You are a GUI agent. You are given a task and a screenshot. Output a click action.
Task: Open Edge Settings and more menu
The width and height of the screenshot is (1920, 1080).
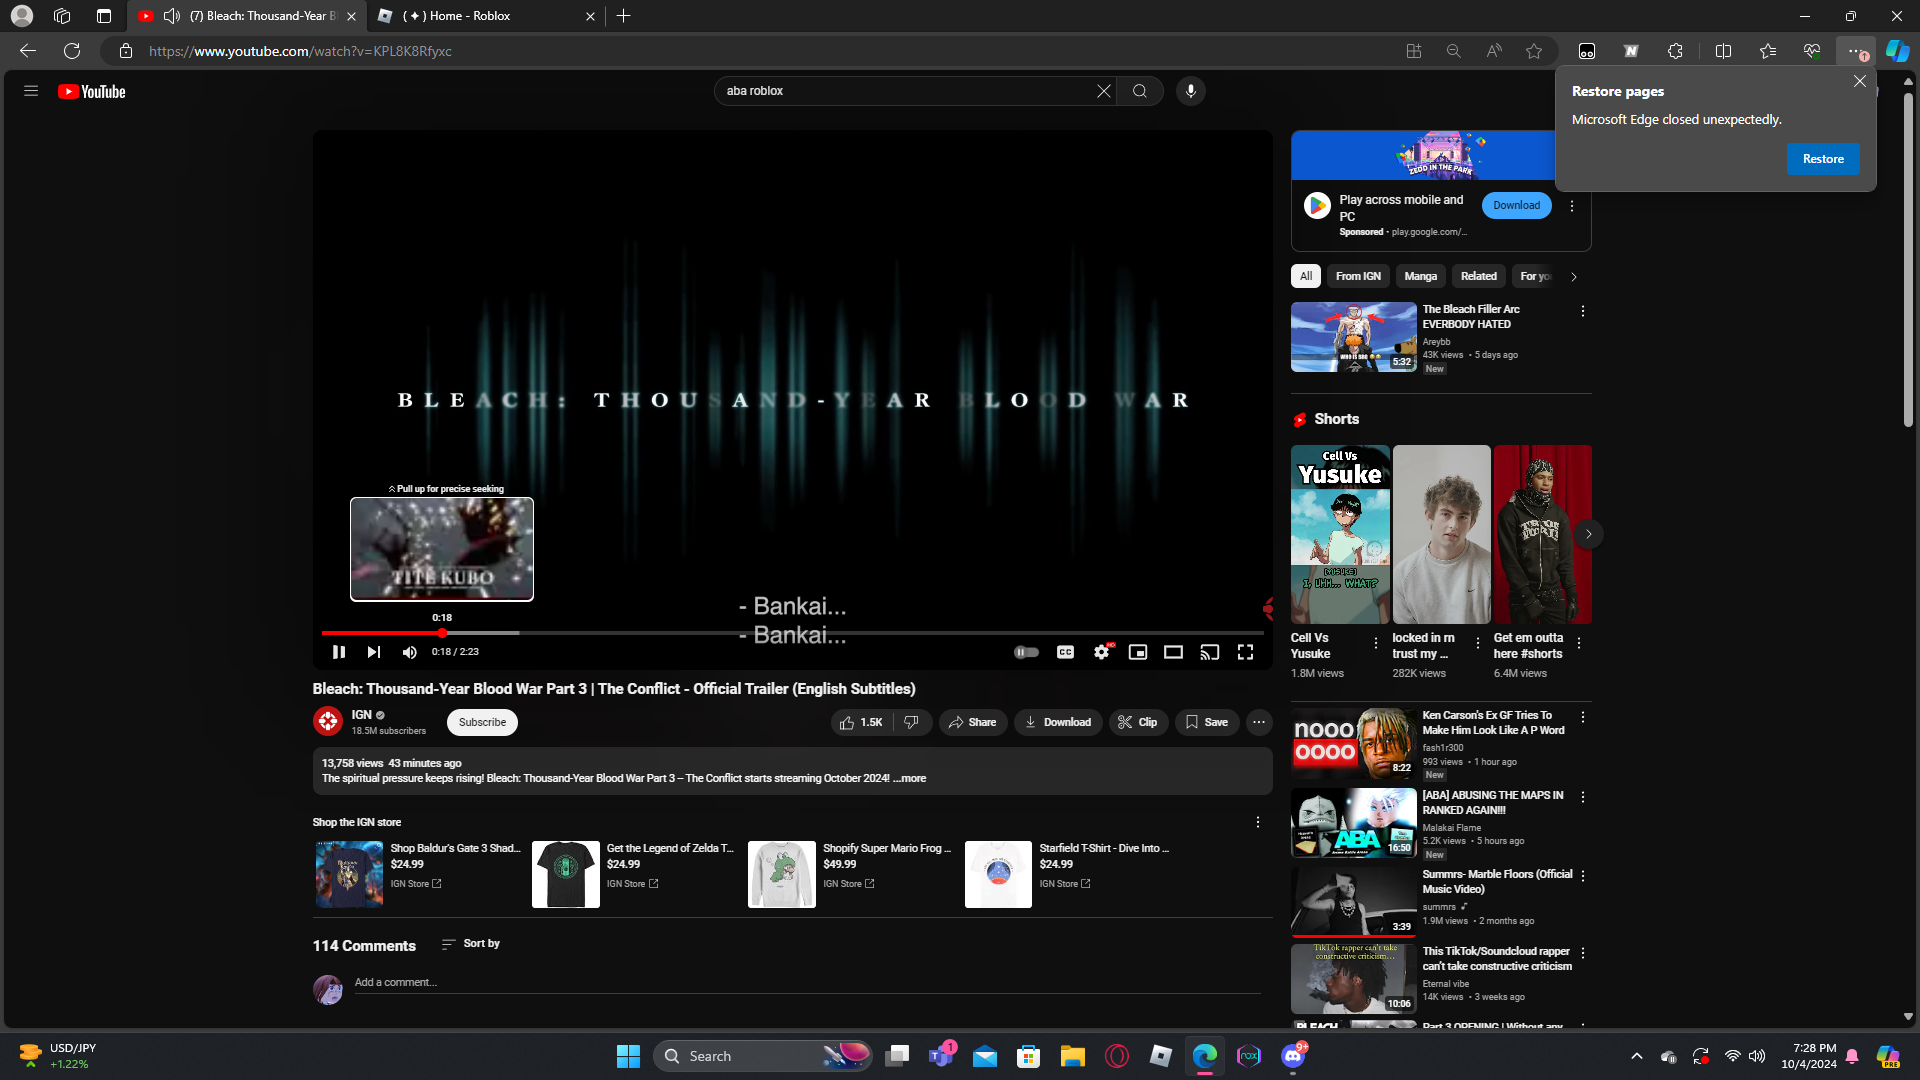click(1856, 51)
